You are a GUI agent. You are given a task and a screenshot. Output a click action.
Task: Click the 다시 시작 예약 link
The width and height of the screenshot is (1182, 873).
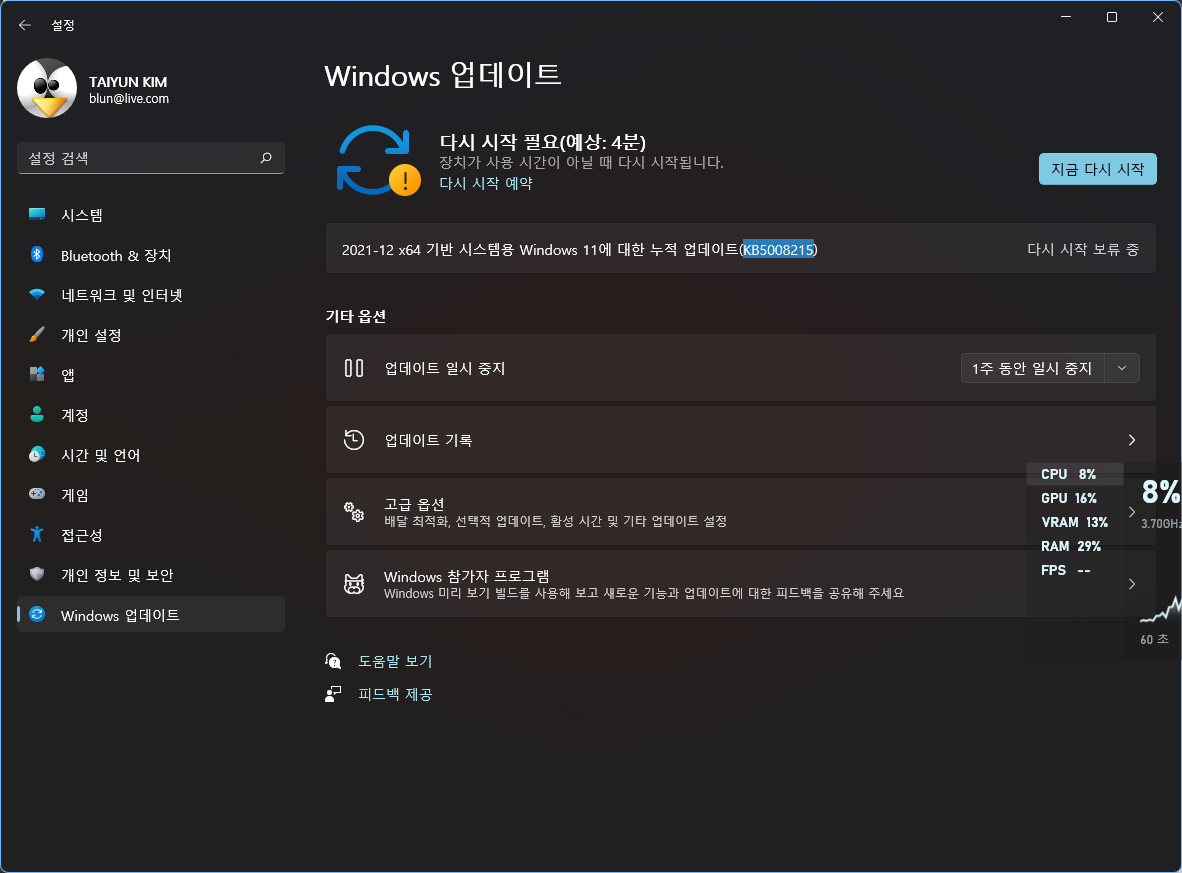(485, 183)
